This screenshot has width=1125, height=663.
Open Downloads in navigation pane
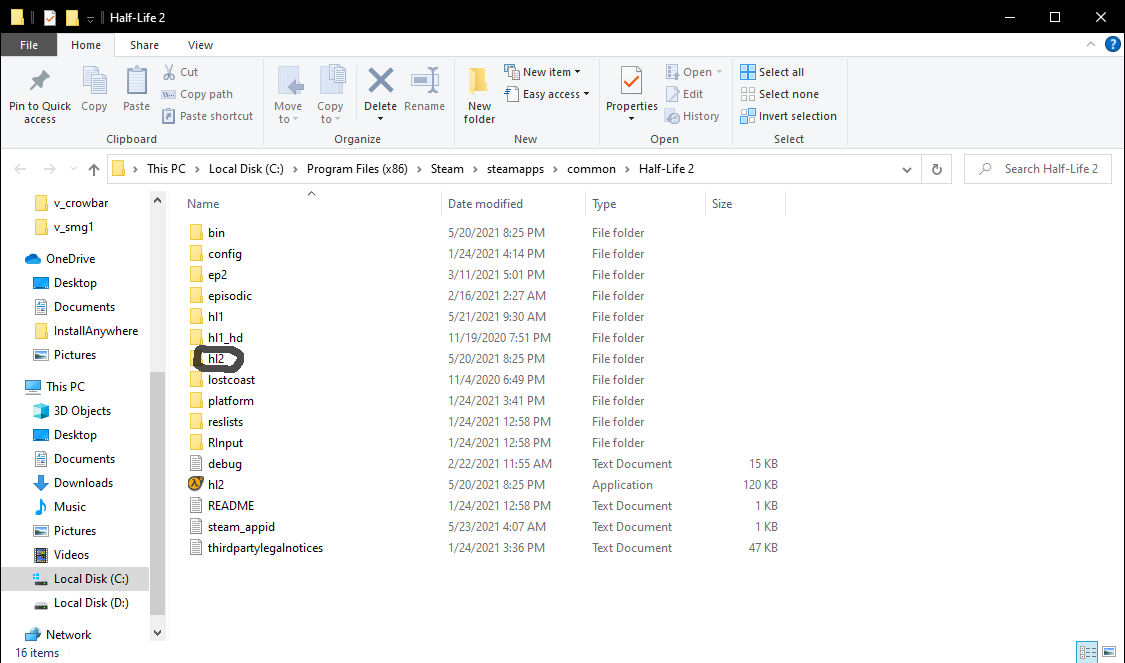pyautogui.click(x=83, y=483)
